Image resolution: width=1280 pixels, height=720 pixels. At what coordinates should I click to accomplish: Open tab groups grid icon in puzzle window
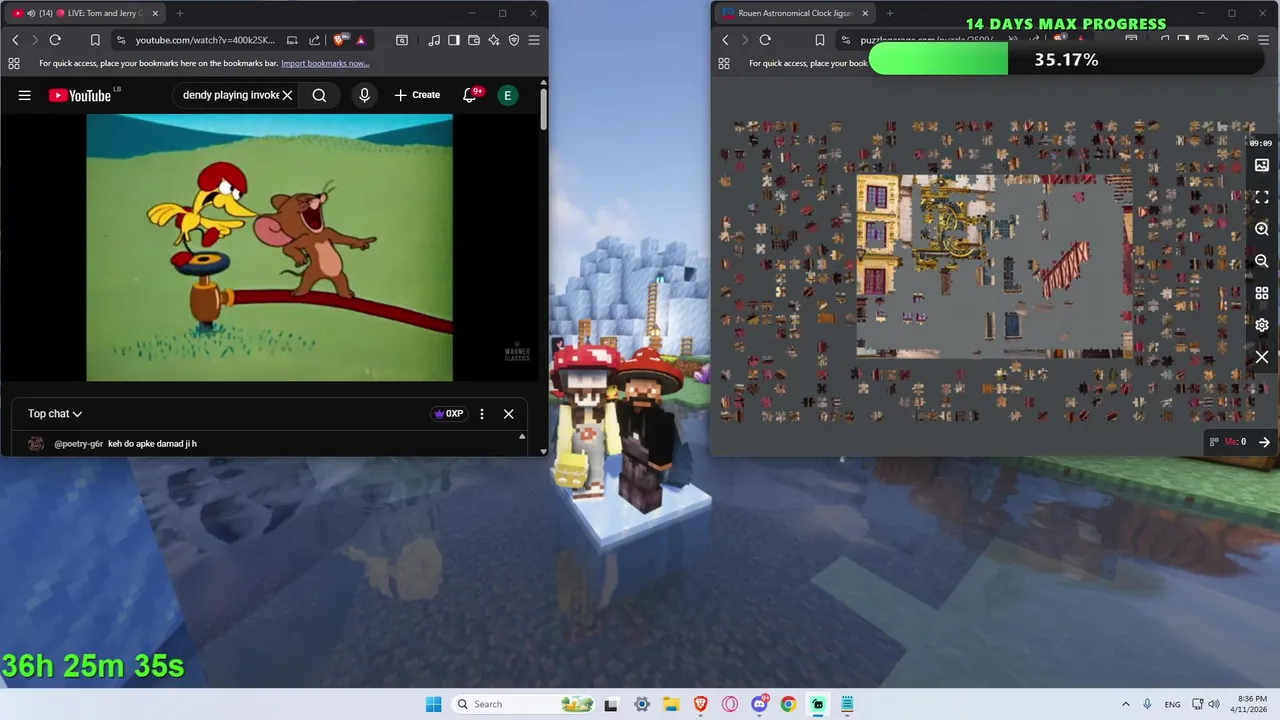pos(723,63)
